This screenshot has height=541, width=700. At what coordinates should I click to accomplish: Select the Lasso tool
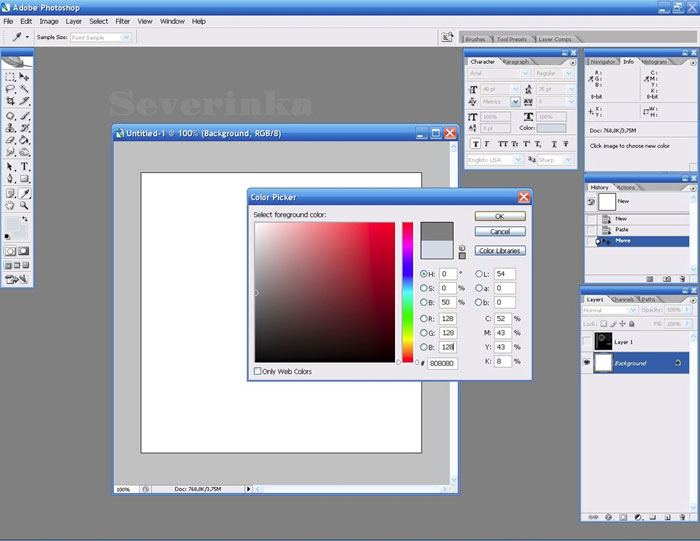pos(10,89)
